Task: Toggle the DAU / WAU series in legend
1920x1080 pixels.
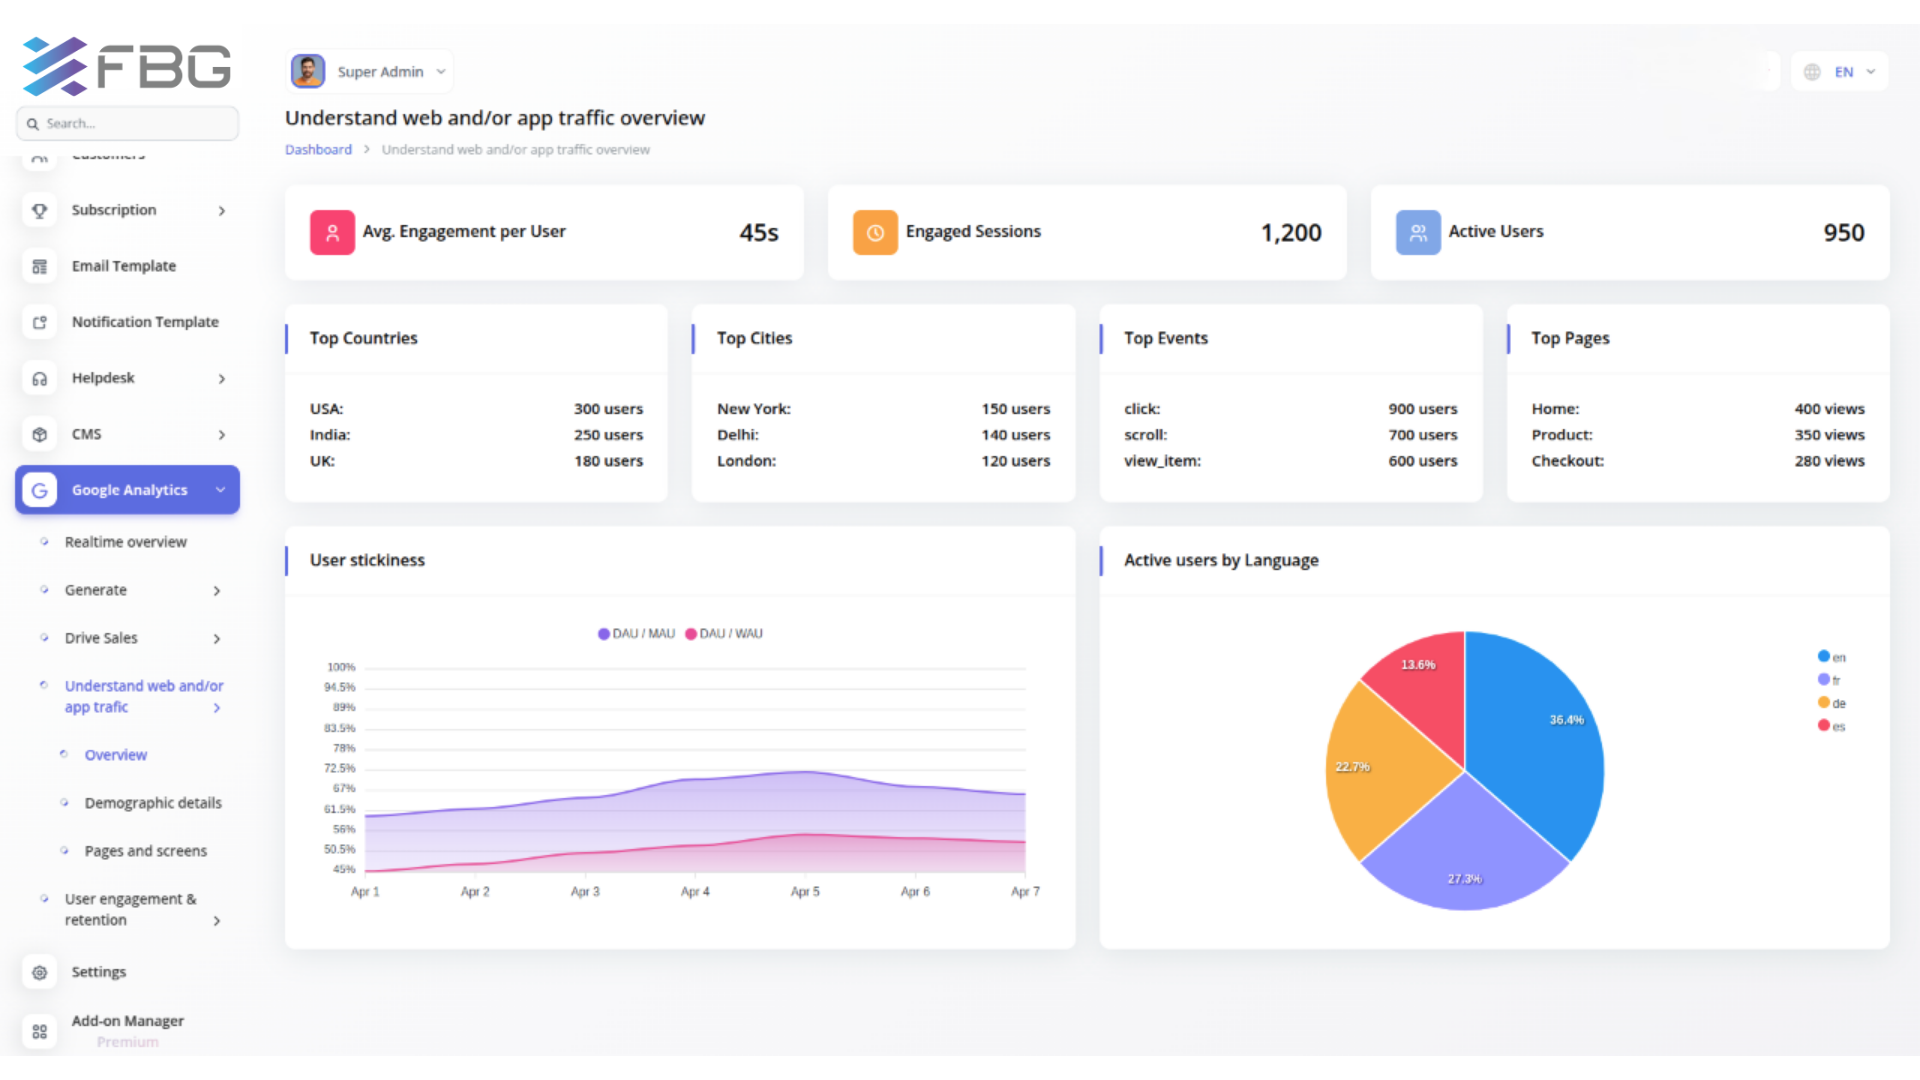Action: (x=724, y=634)
